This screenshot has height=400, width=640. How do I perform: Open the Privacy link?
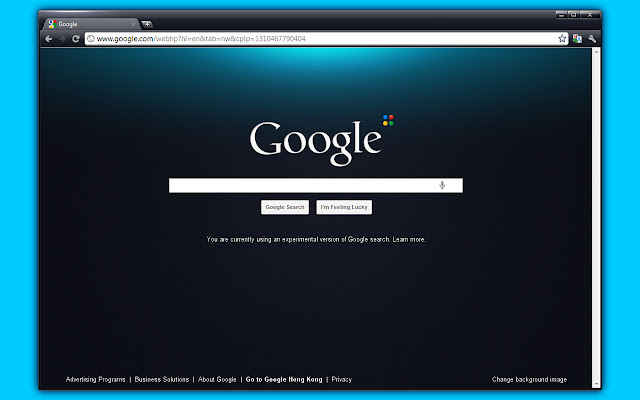click(x=342, y=380)
